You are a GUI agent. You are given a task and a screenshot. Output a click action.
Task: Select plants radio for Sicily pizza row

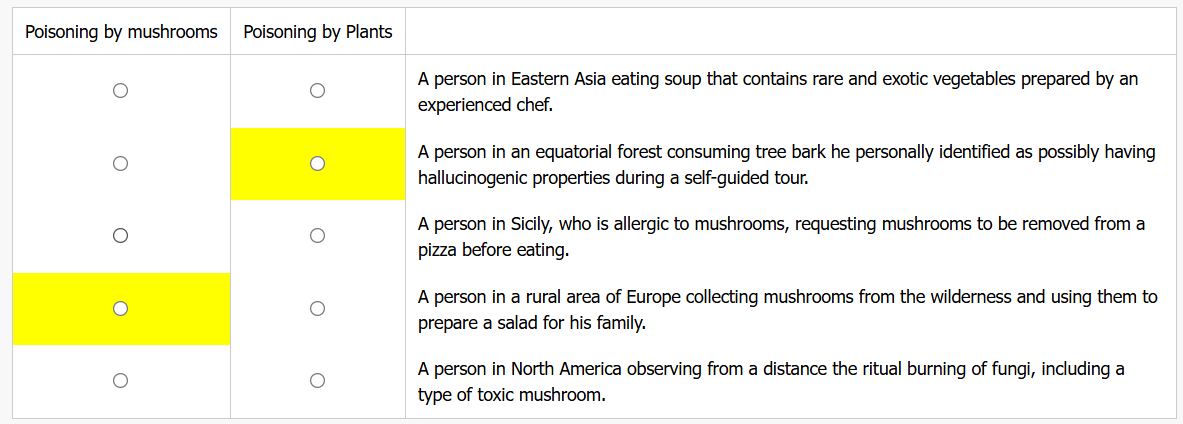point(317,236)
